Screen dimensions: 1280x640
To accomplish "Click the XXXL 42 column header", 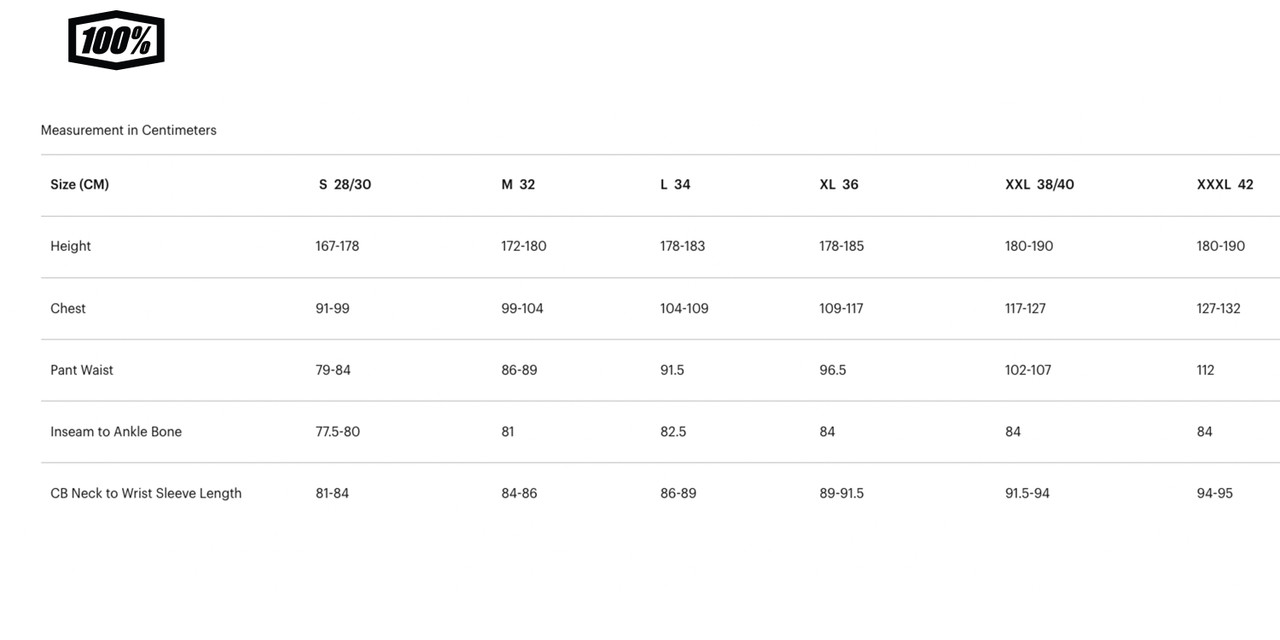I will 1225,185.
